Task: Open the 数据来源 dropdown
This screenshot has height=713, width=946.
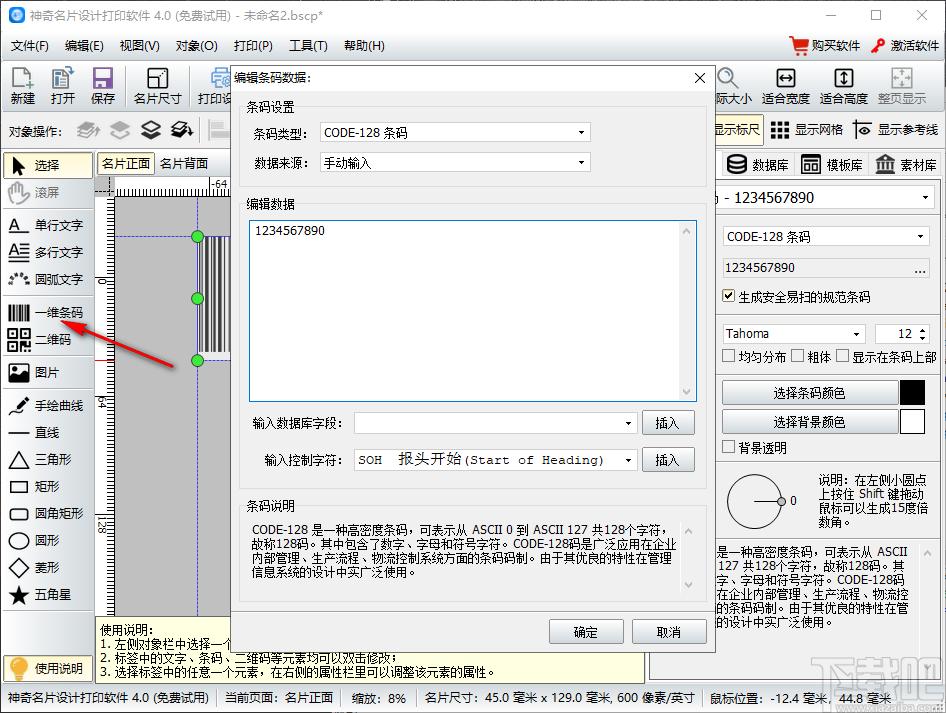Action: [x=455, y=163]
